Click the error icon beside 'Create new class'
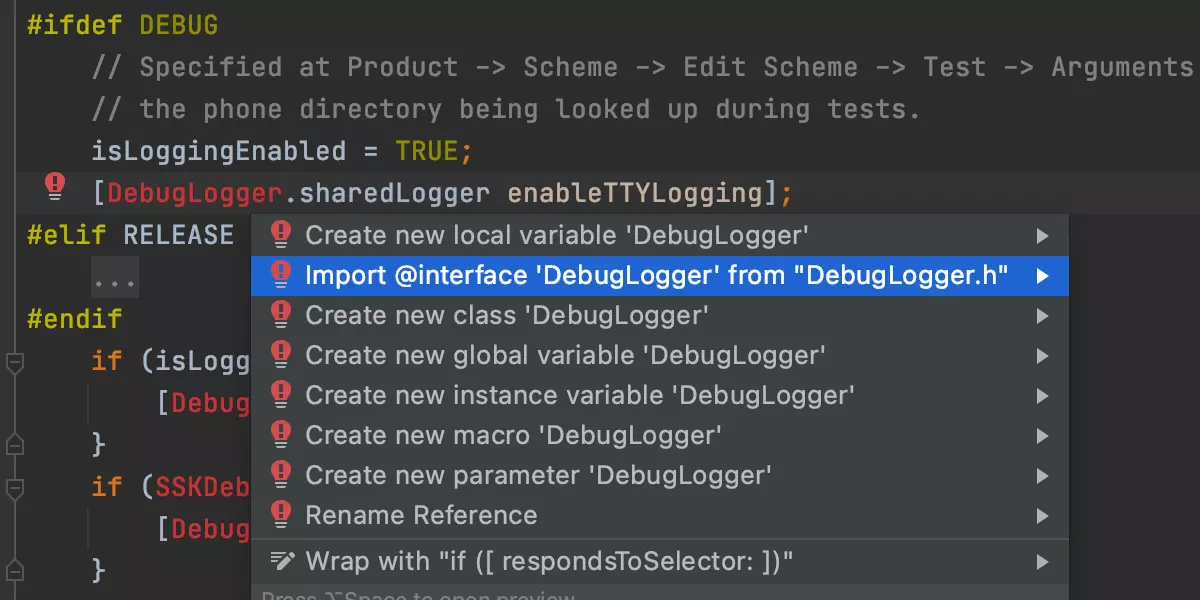This screenshot has width=1200, height=600. (281, 315)
